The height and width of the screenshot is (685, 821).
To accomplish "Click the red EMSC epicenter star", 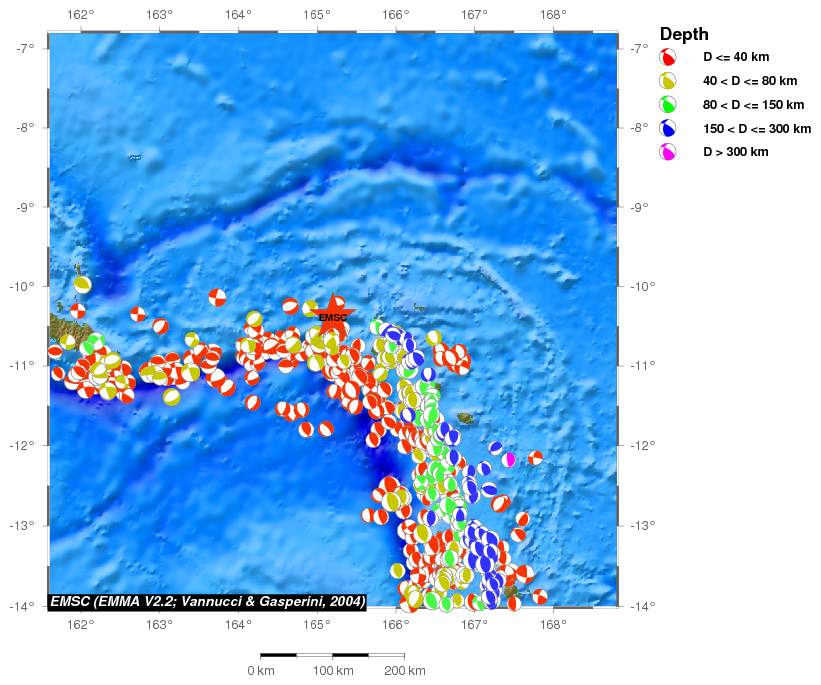I will (x=333, y=317).
